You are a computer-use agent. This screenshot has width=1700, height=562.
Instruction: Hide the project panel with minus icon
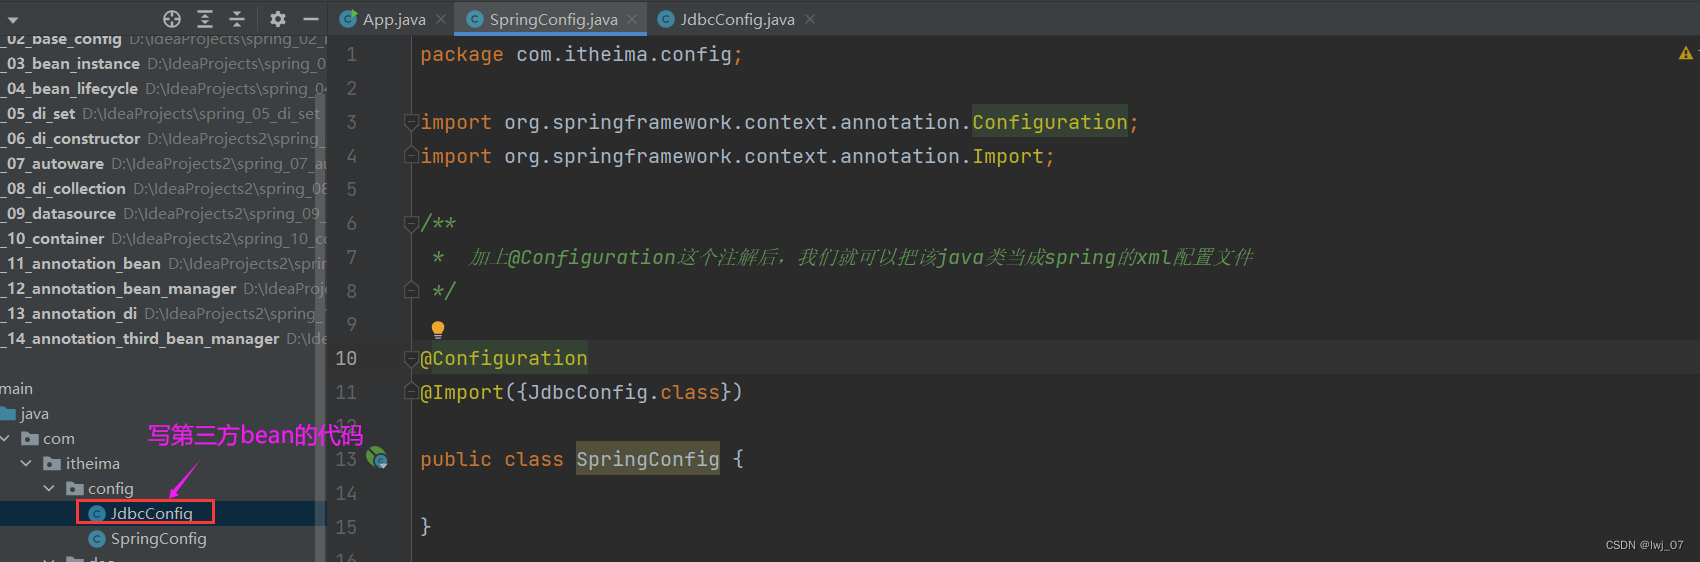(x=311, y=19)
